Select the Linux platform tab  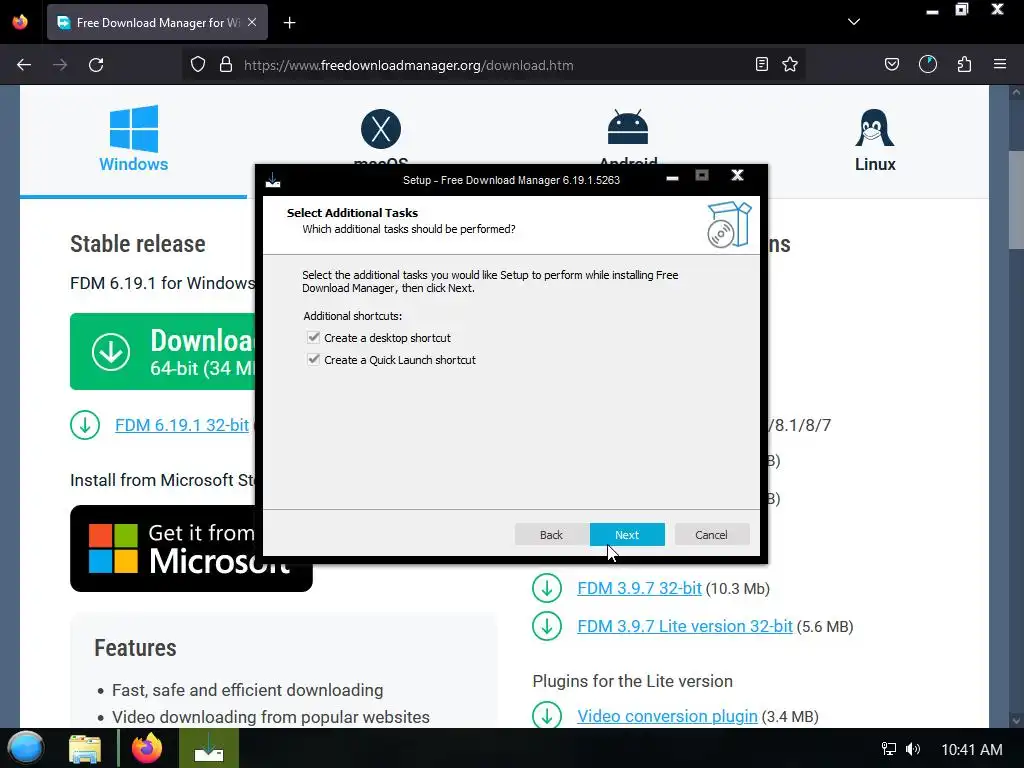tap(875, 140)
